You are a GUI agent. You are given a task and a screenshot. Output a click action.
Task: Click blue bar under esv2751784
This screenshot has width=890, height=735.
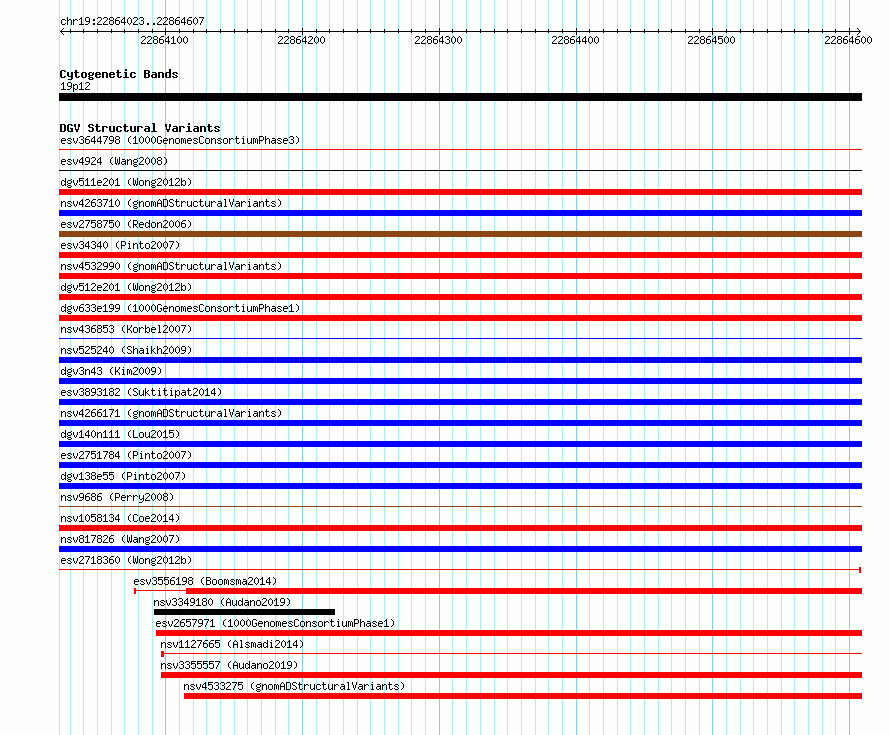(x=460, y=465)
